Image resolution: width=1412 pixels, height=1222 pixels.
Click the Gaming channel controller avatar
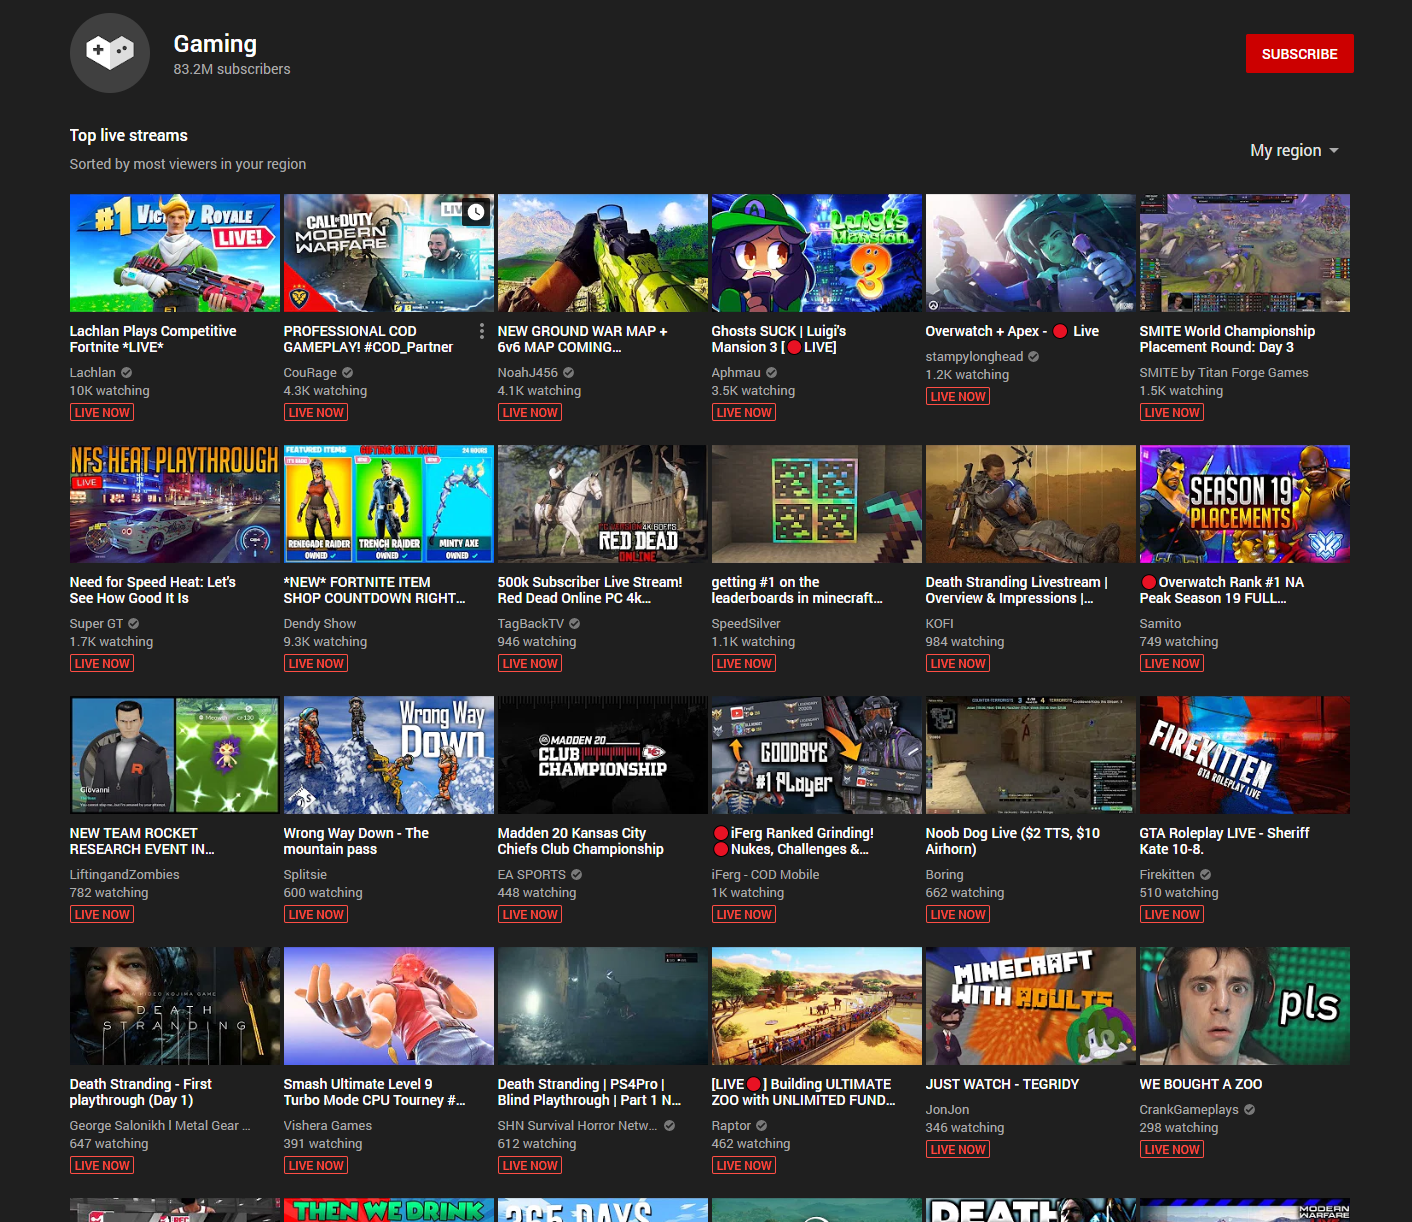pos(110,53)
